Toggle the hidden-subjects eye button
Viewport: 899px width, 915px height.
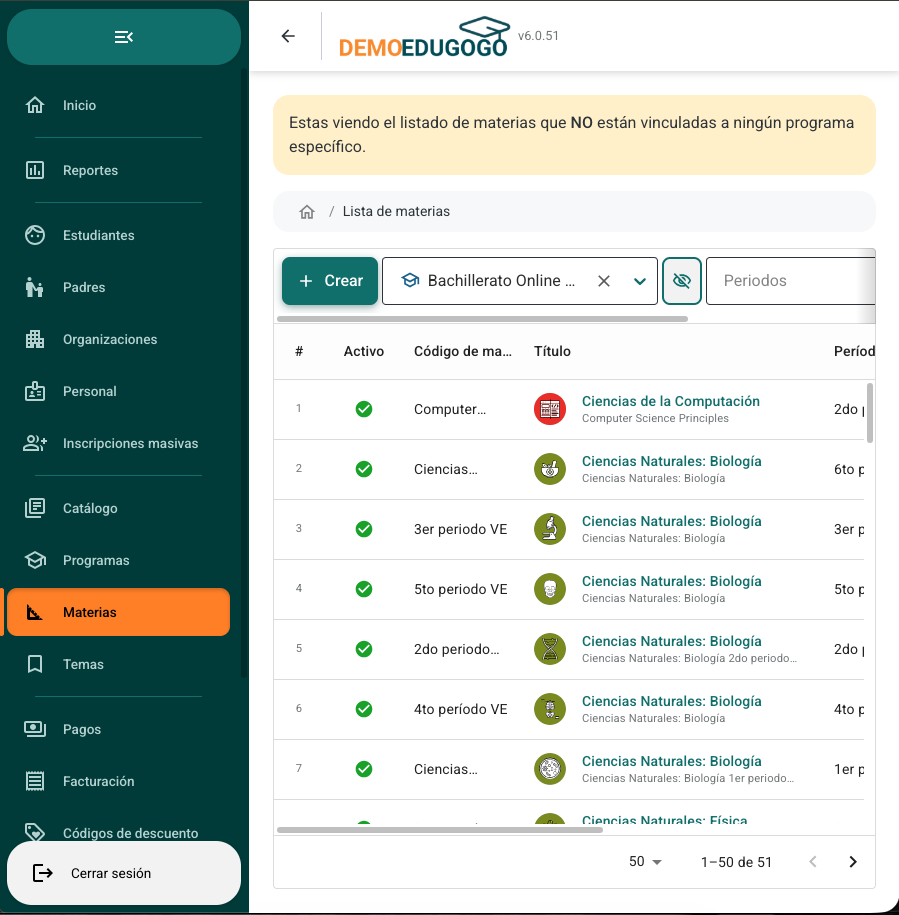[681, 281]
